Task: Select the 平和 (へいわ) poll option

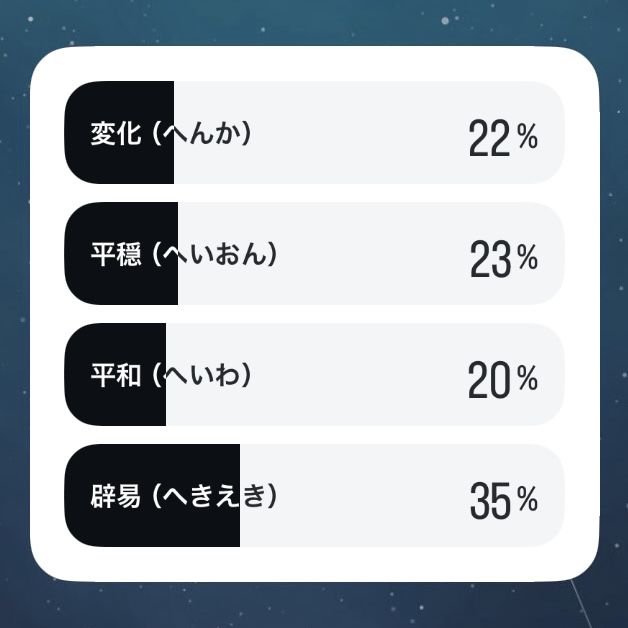Action: [314, 374]
